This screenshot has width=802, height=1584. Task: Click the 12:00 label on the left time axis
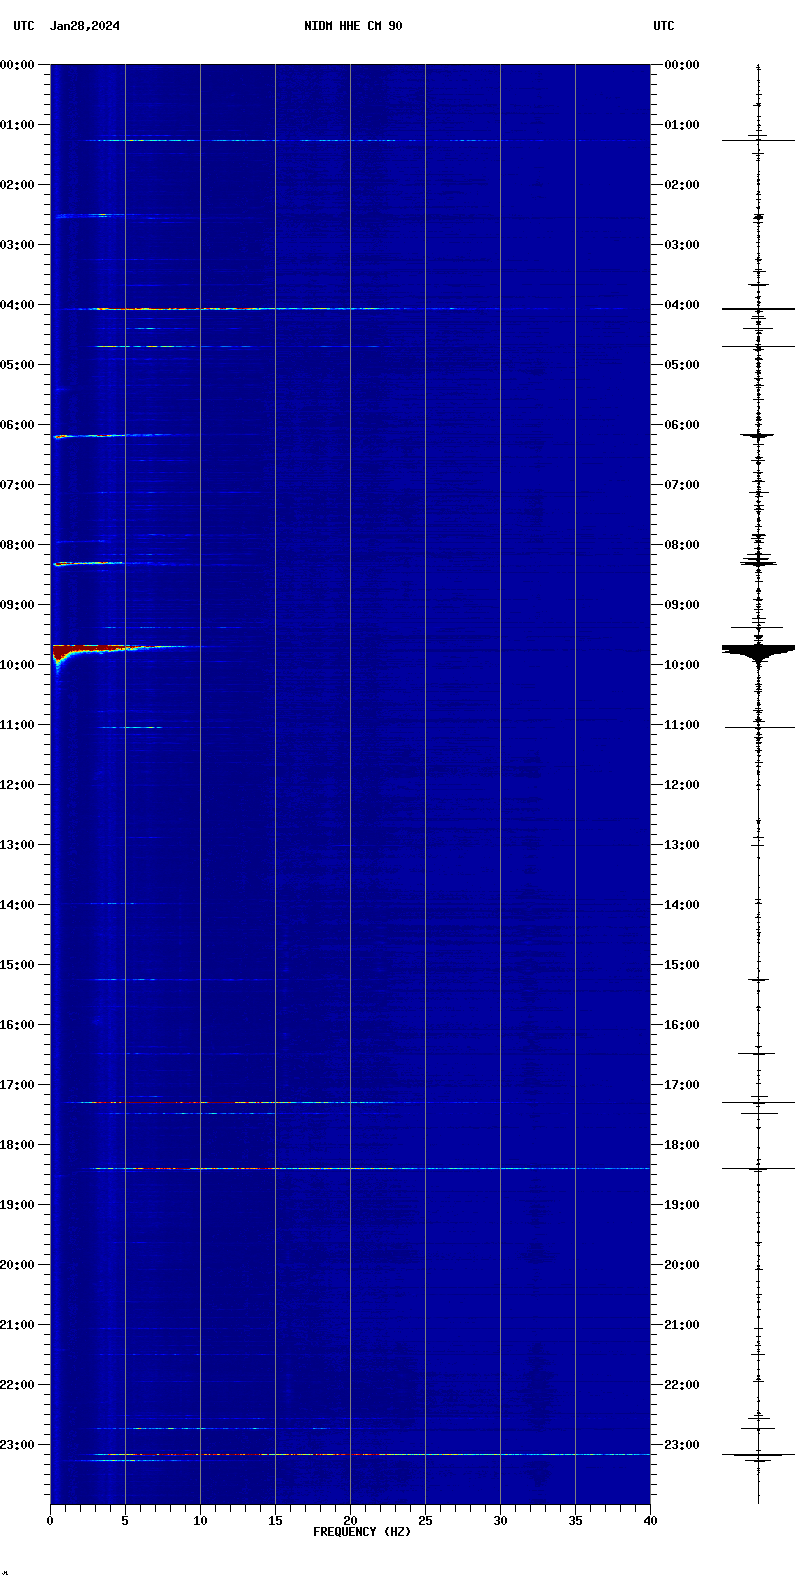click(18, 785)
